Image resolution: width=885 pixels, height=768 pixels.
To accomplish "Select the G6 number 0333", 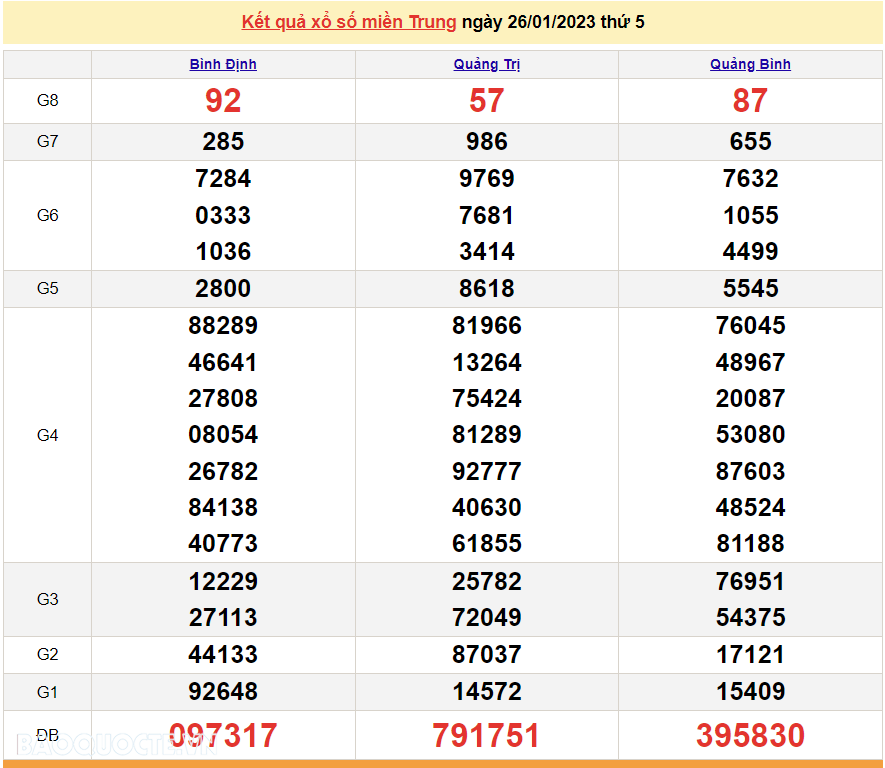I will tap(223, 215).
